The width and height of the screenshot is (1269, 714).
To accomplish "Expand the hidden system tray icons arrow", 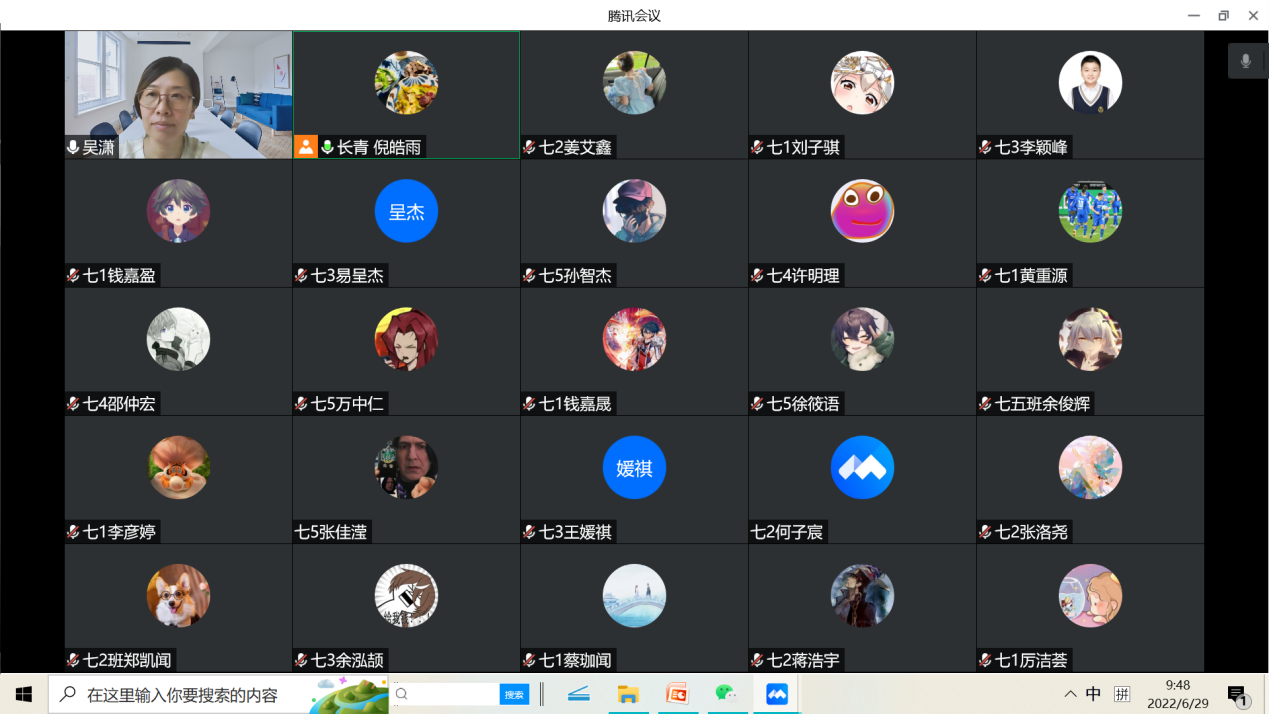I will click(x=1070, y=694).
